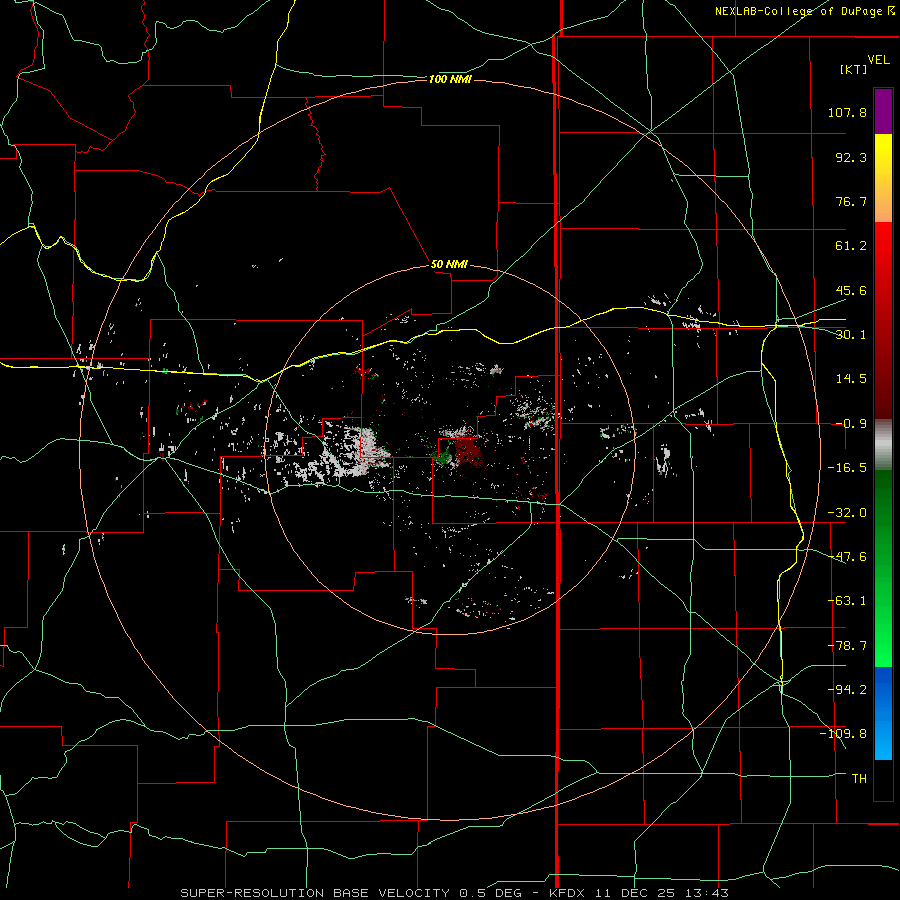Pick the purple segment of the color bar
Image resolution: width=900 pixels, height=900 pixels.
click(883, 111)
